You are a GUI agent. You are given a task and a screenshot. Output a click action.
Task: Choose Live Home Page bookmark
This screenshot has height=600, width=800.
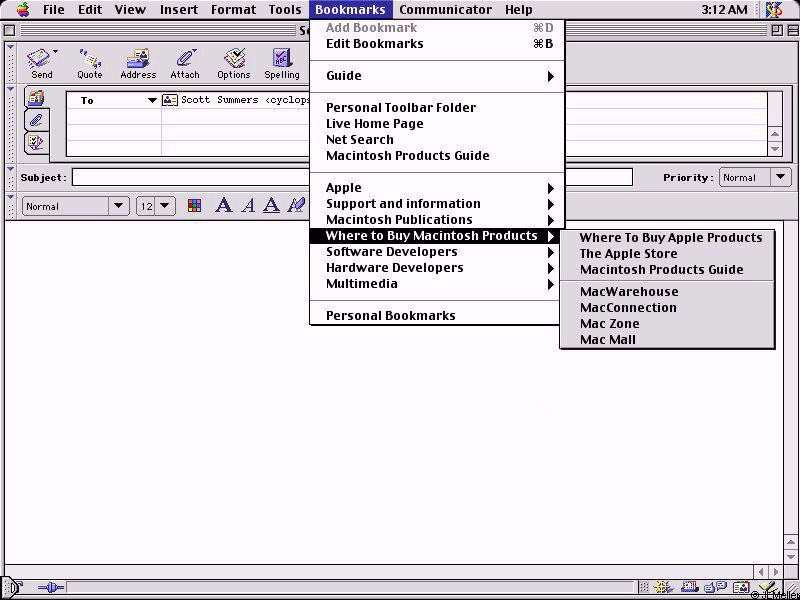(x=437, y=124)
